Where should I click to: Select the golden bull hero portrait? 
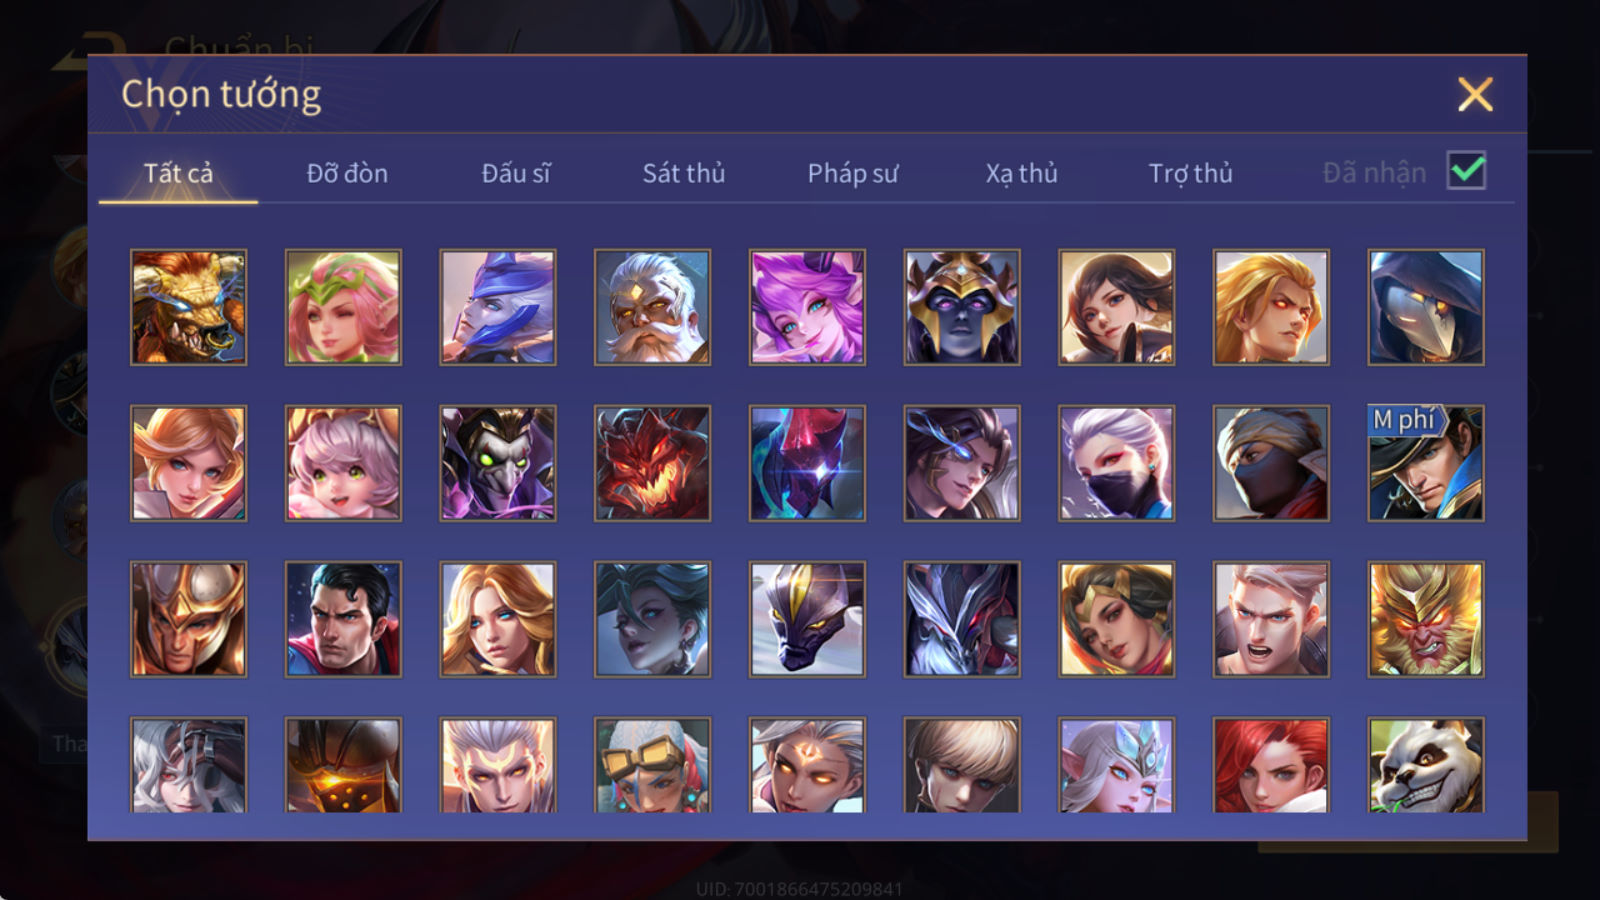(188, 307)
